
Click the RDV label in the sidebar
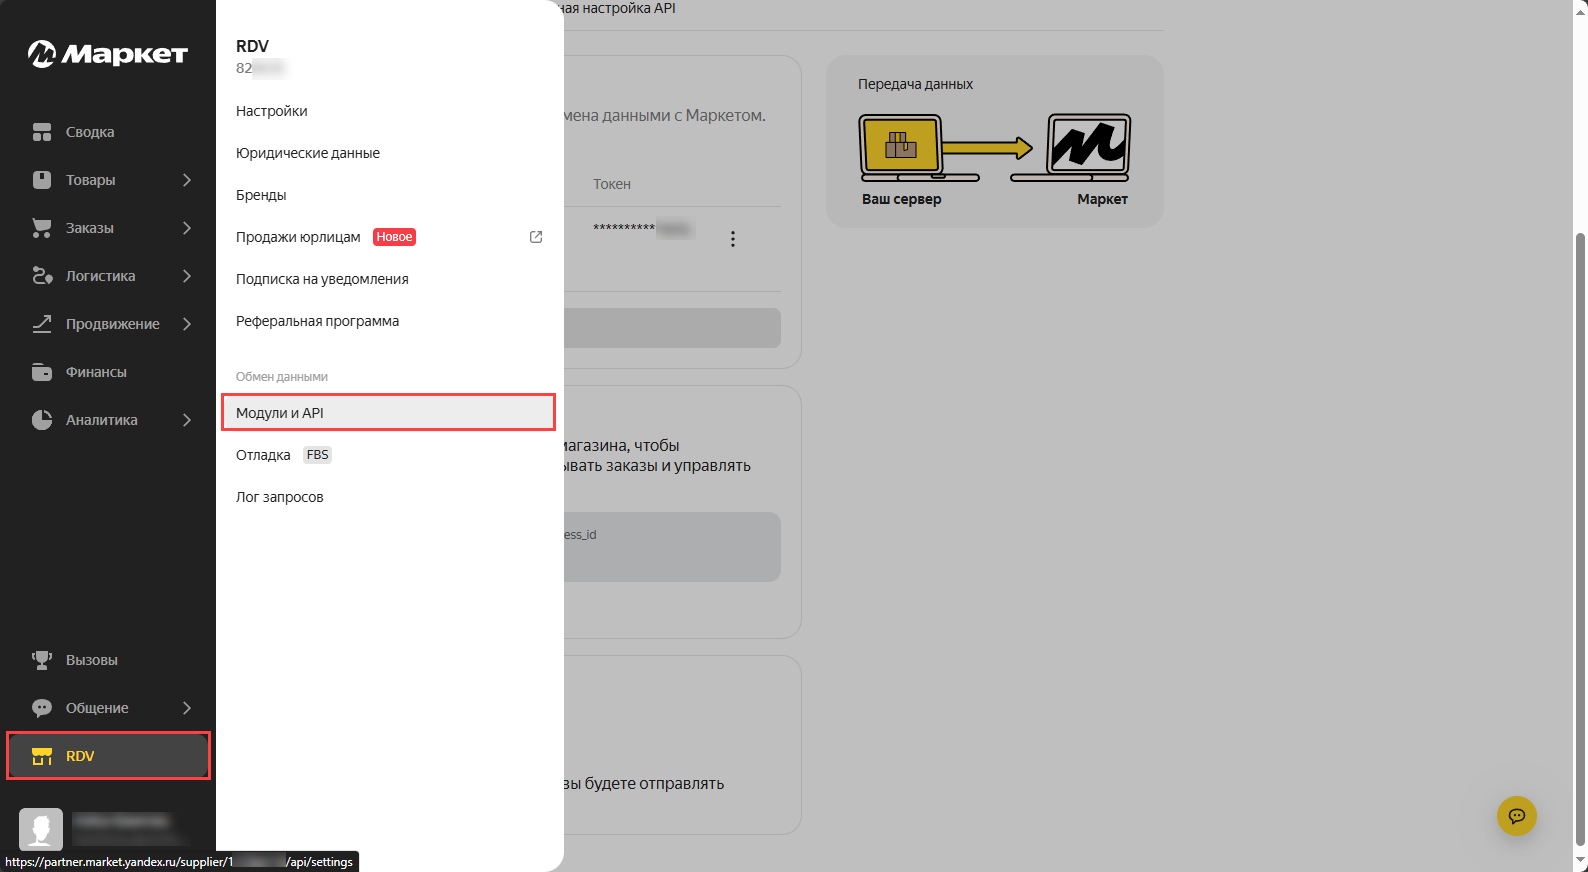coord(80,756)
